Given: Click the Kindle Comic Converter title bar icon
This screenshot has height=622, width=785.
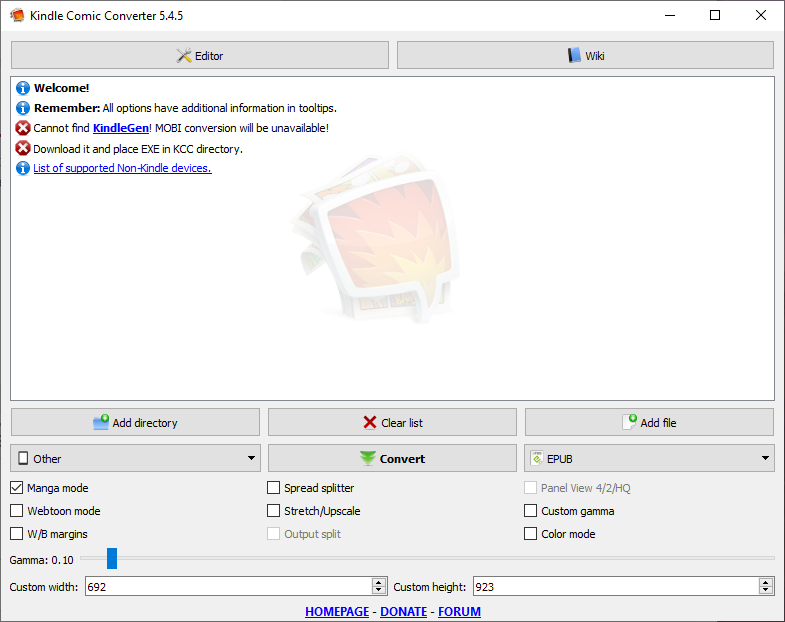Looking at the screenshot, I should tap(18, 16).
